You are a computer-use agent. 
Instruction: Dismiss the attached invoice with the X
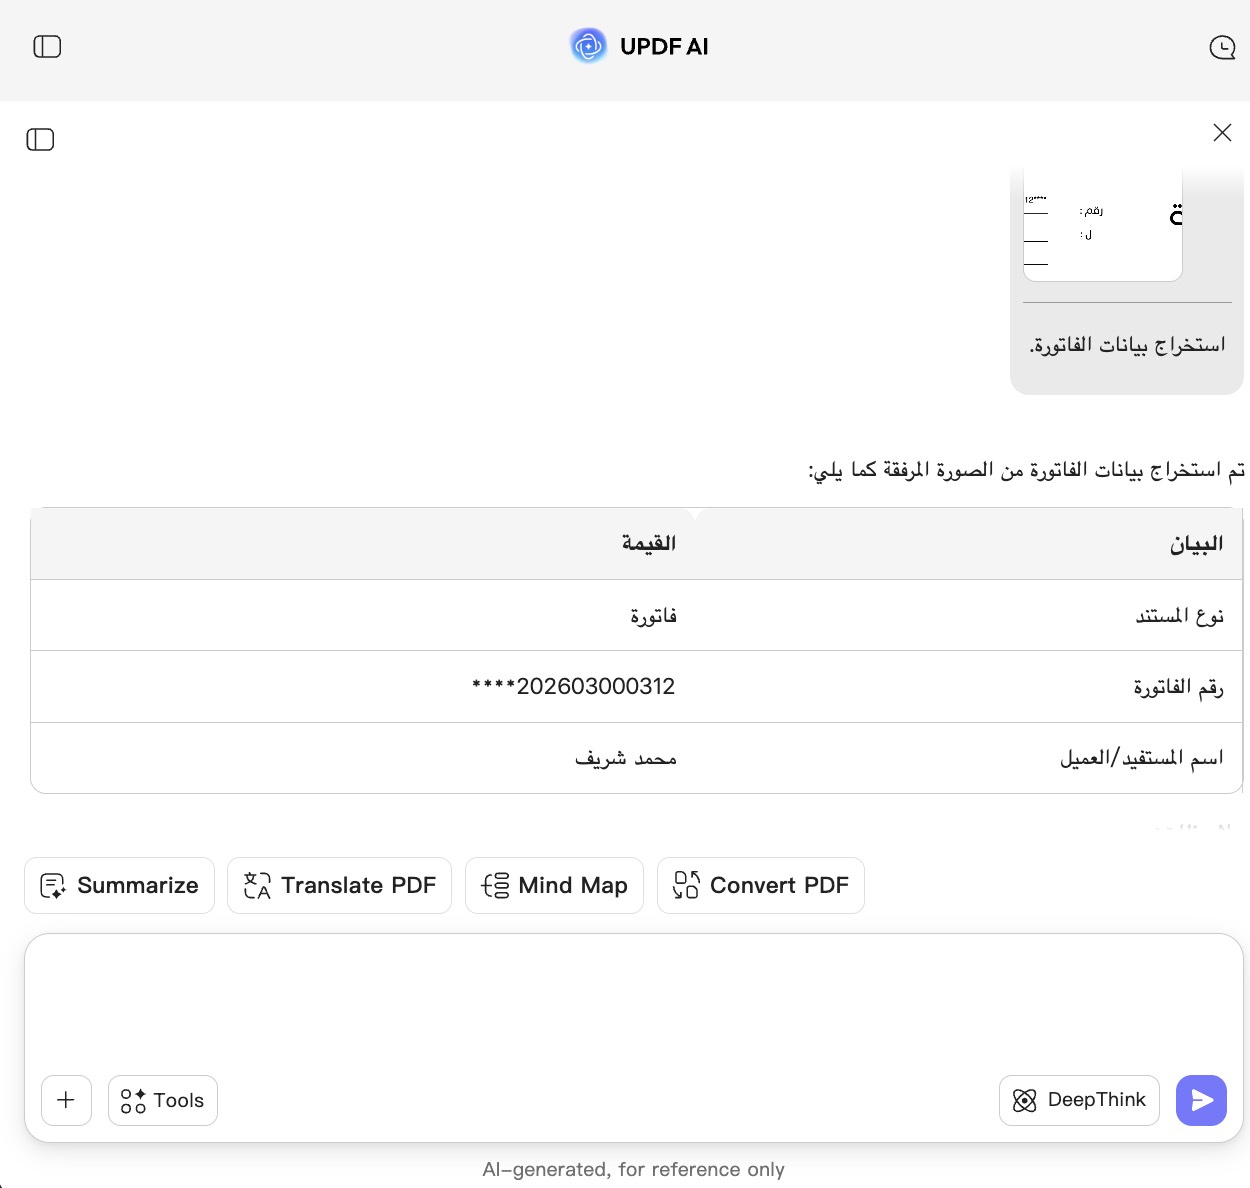click(1222, 132)
